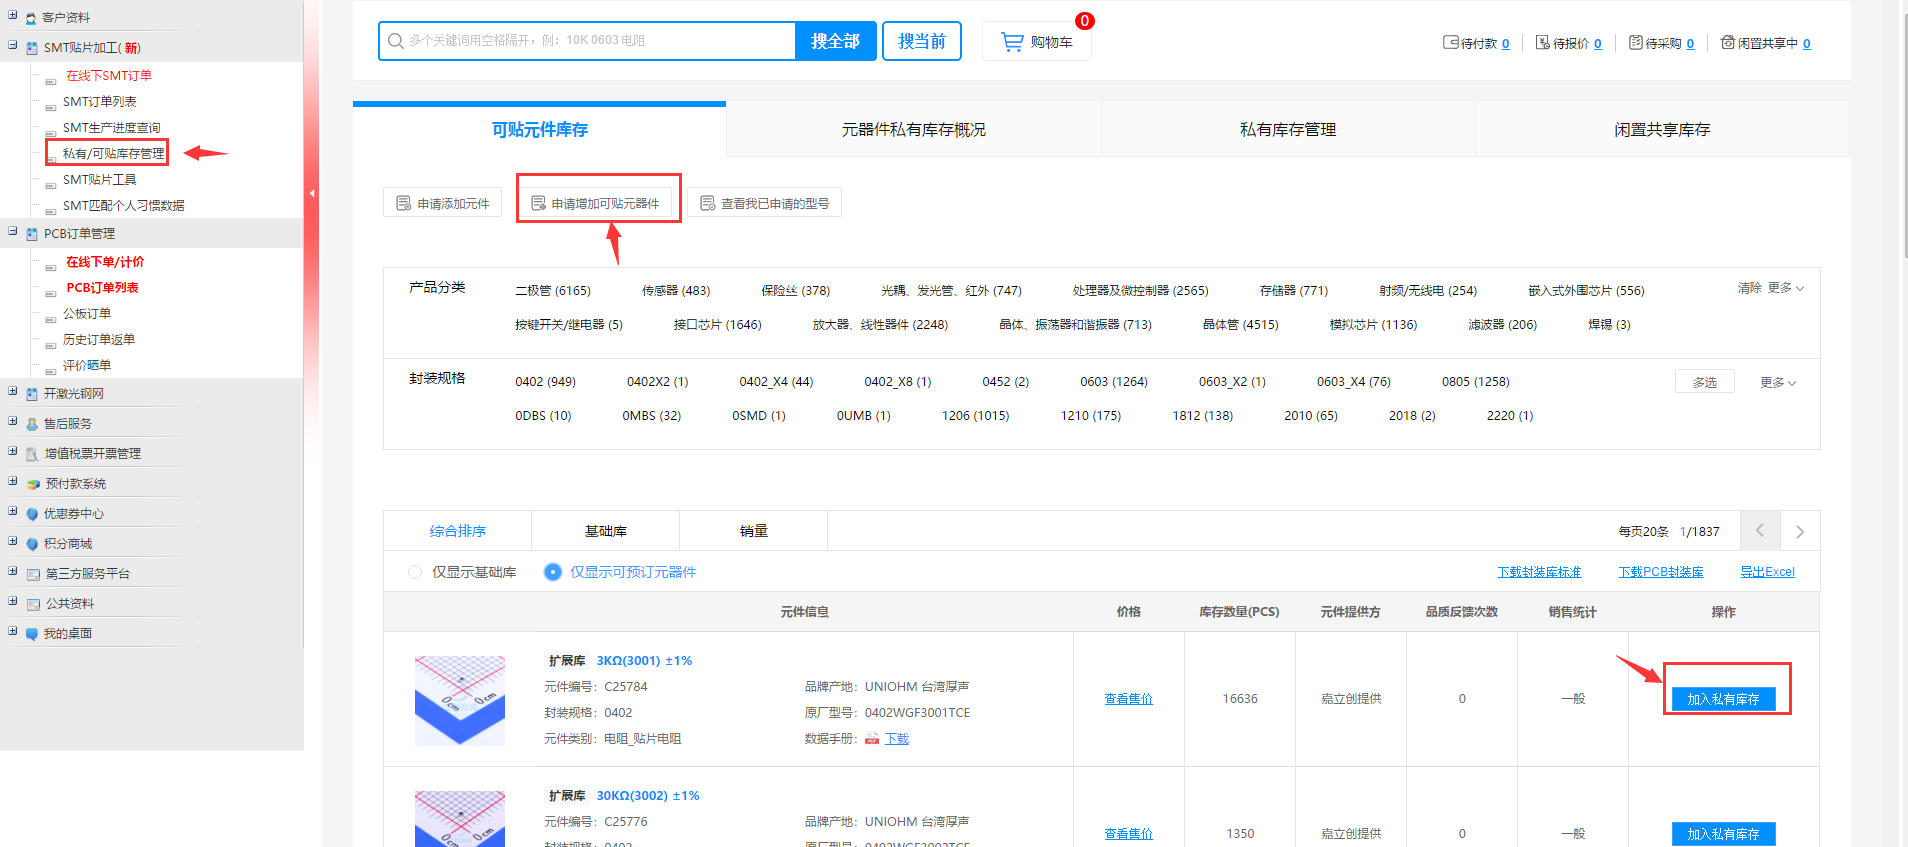Click the 优惠券中心 shield icon
The image size is (1908, 847).
(x=32, y=514)
